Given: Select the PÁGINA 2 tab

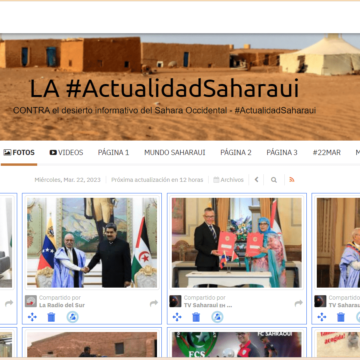Looking at the screenshot, I should click(236, 153).
